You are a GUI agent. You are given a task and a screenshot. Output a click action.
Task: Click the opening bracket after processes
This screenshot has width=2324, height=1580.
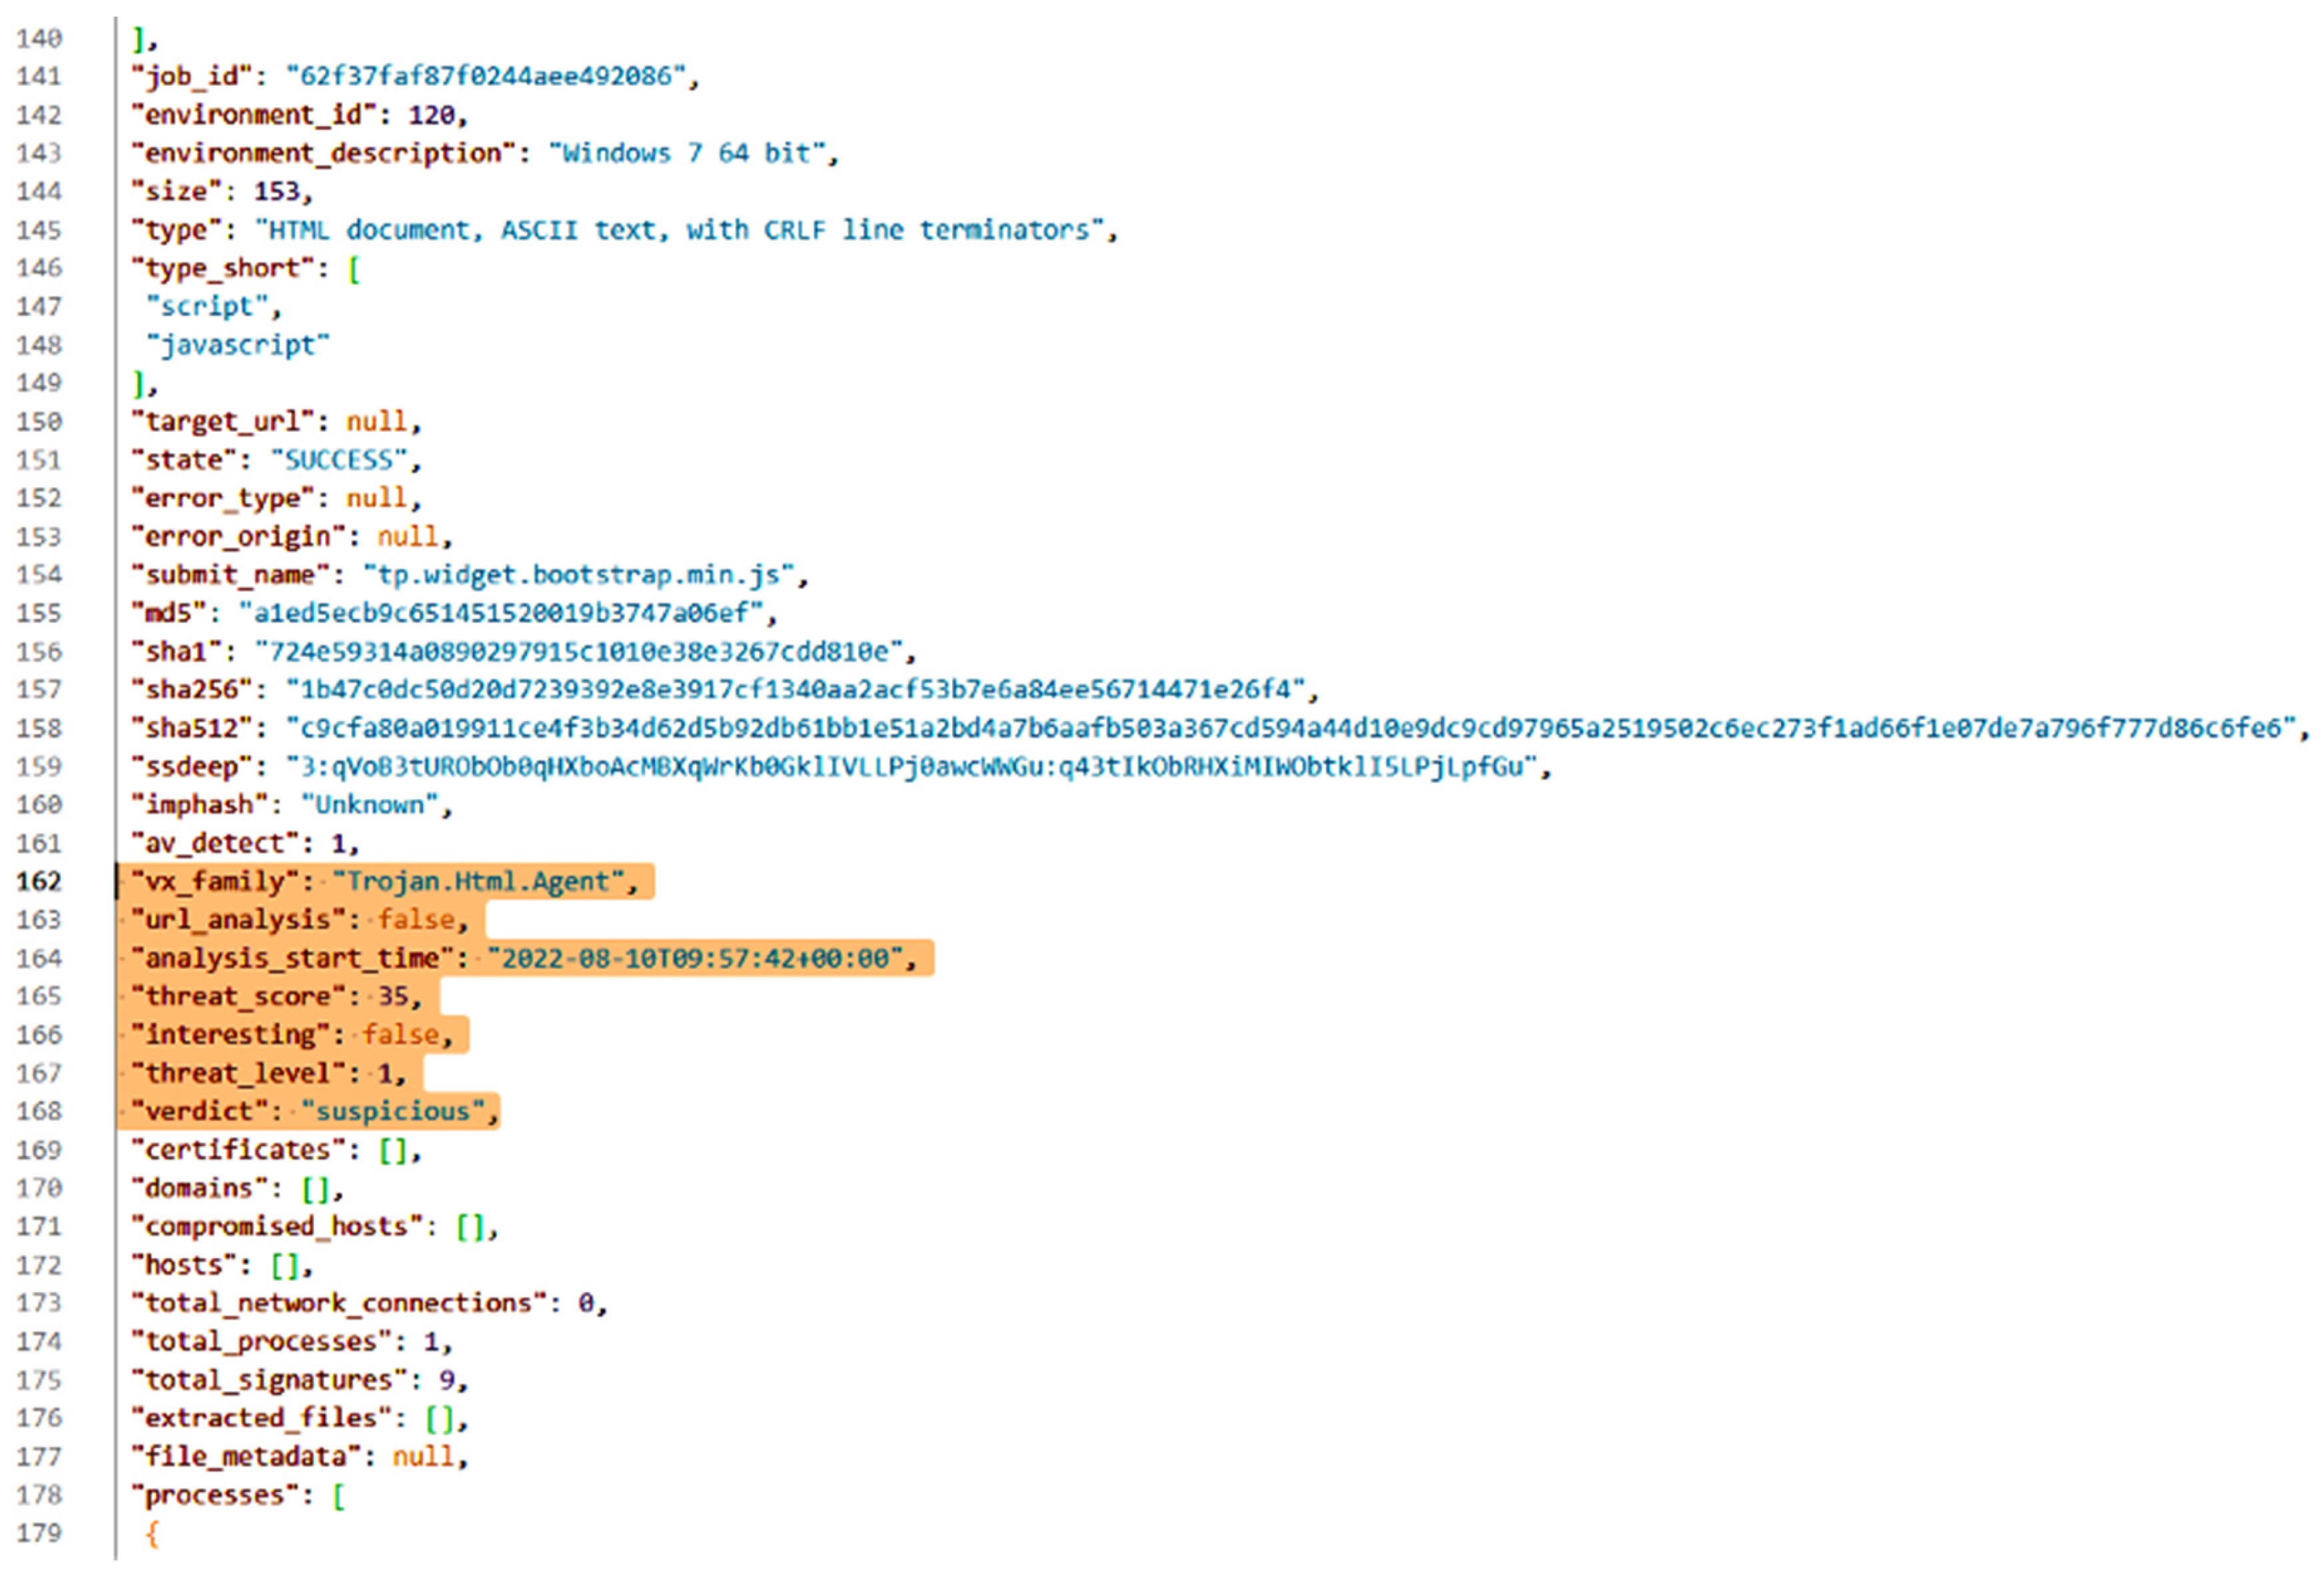[x=339, y=1495]
